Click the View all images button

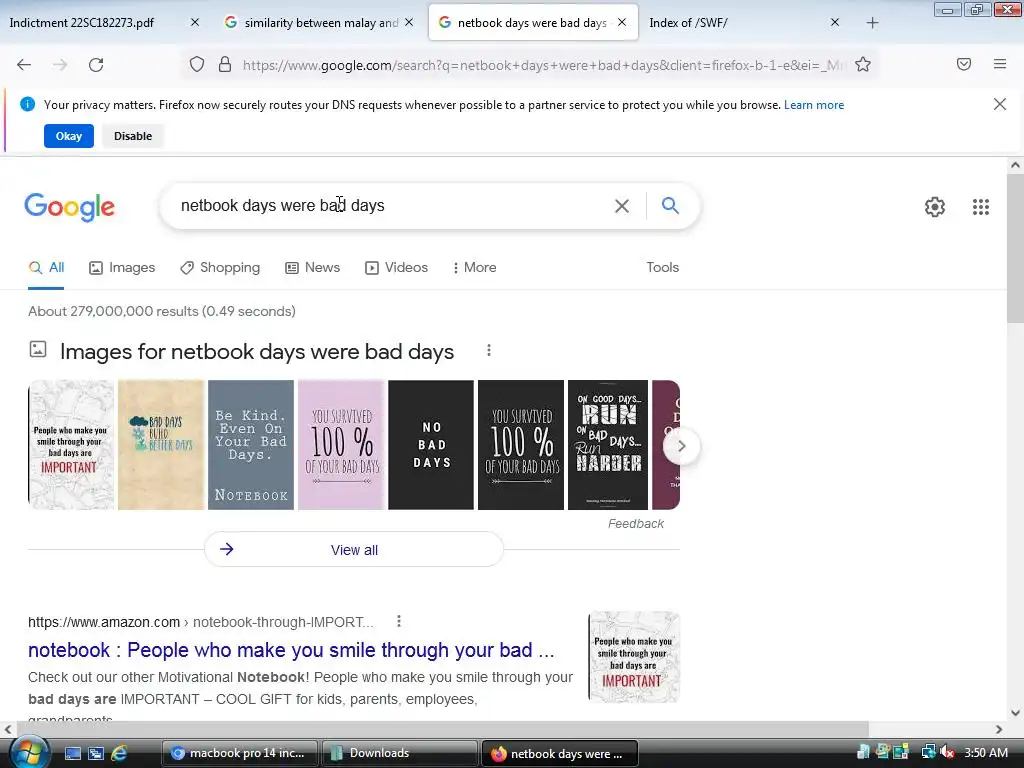coord(354,550)
